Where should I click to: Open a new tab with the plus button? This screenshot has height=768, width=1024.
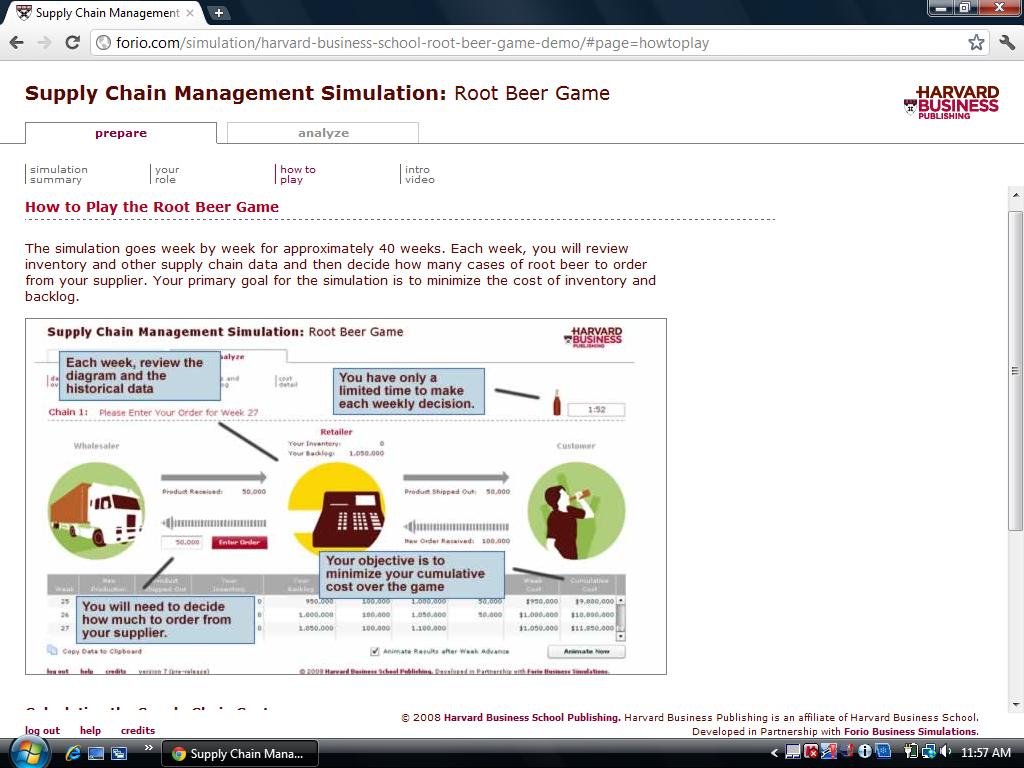click(219, 12)
